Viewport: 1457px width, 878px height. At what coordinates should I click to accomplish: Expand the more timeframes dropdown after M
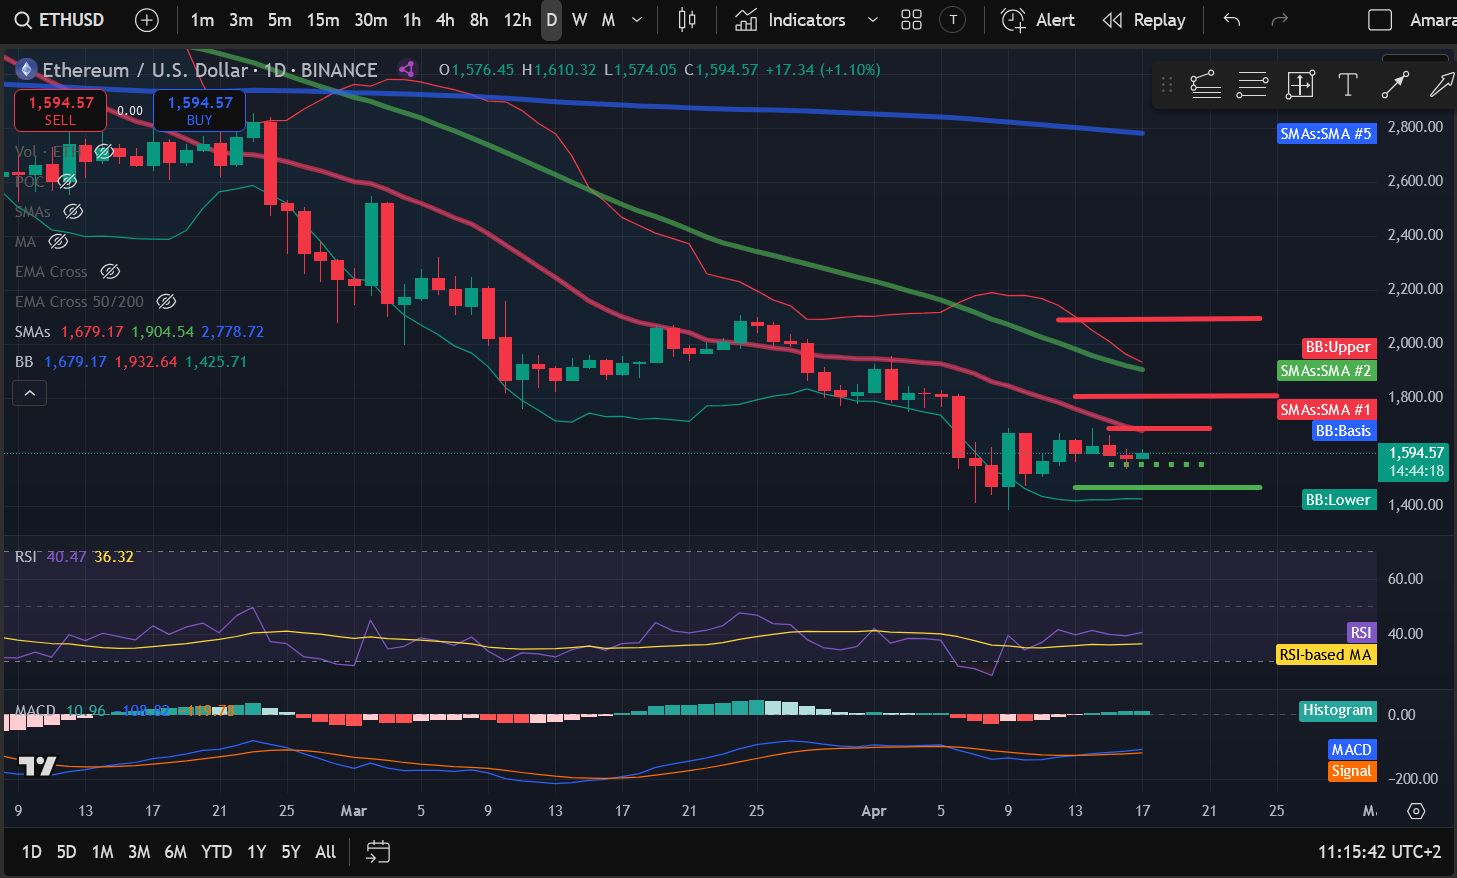coord(637,20)
